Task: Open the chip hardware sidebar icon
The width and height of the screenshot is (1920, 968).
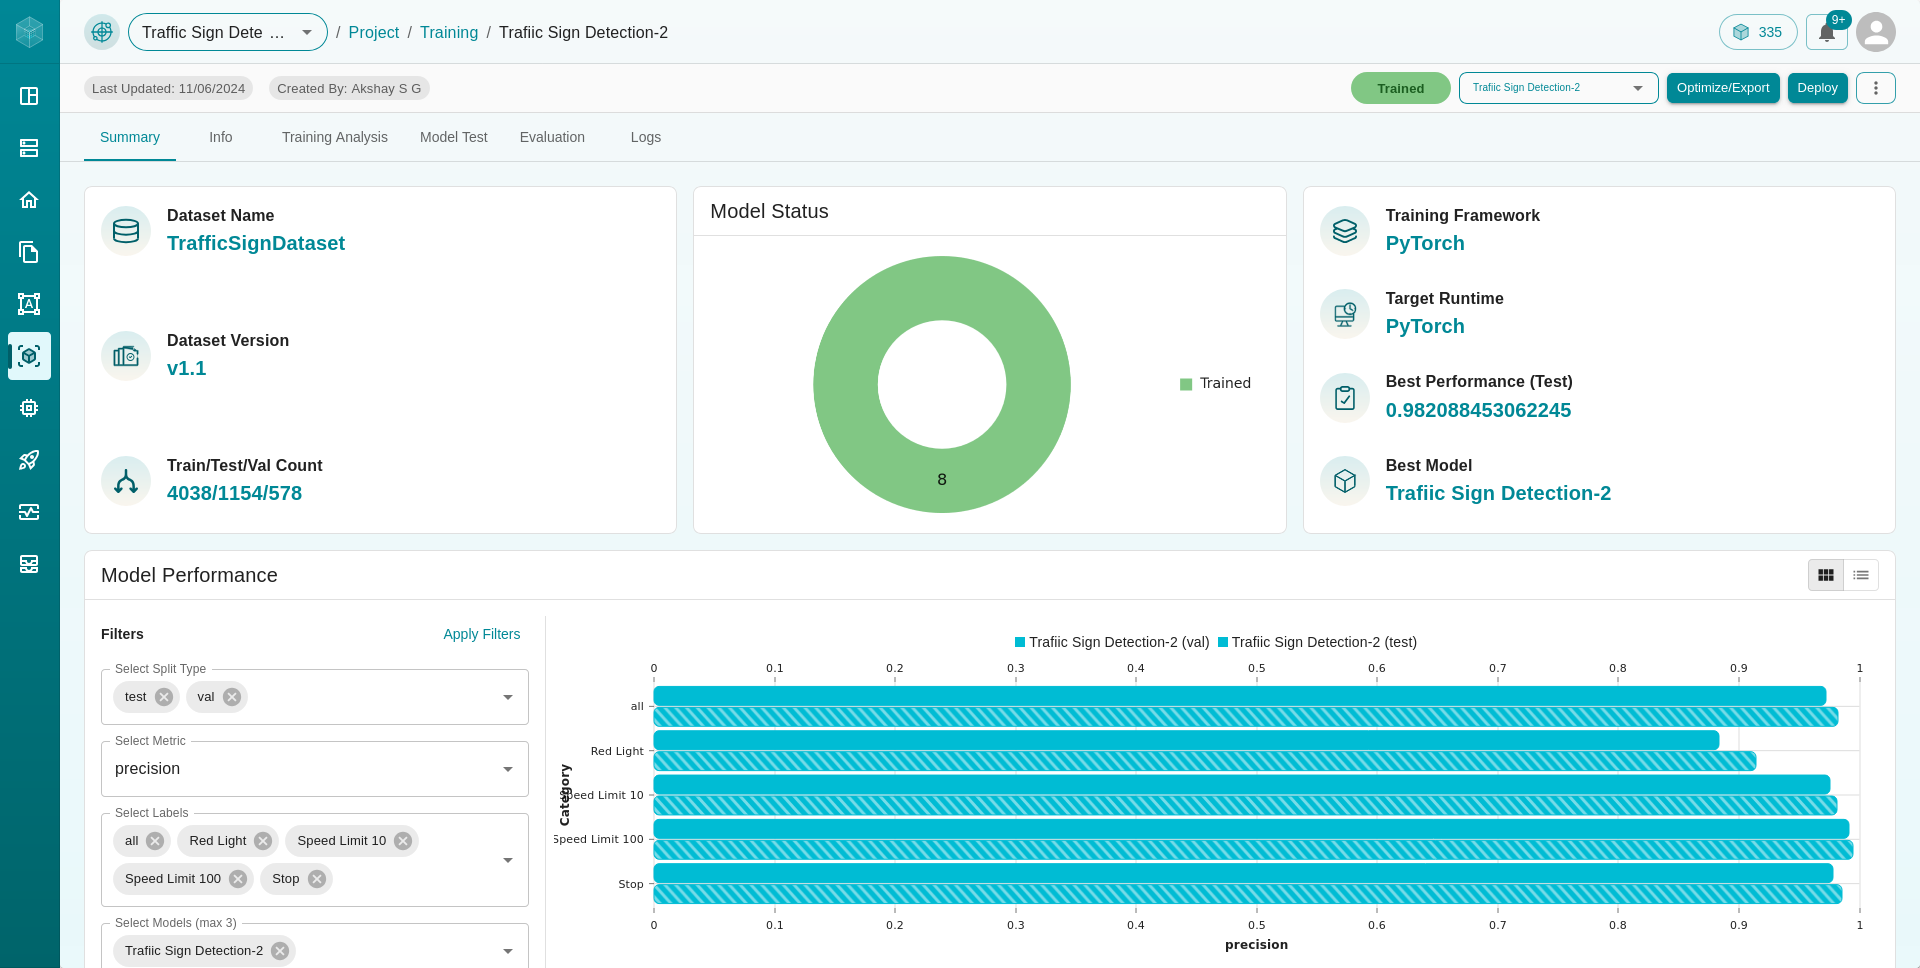Action: [x=29, y=408]
